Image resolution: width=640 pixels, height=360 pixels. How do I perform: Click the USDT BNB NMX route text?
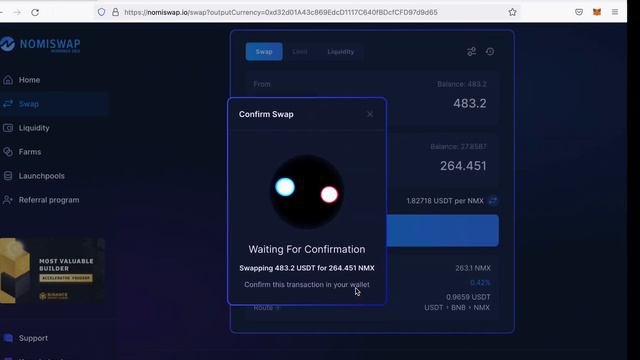pyautogui.click(x=457, y=308)
